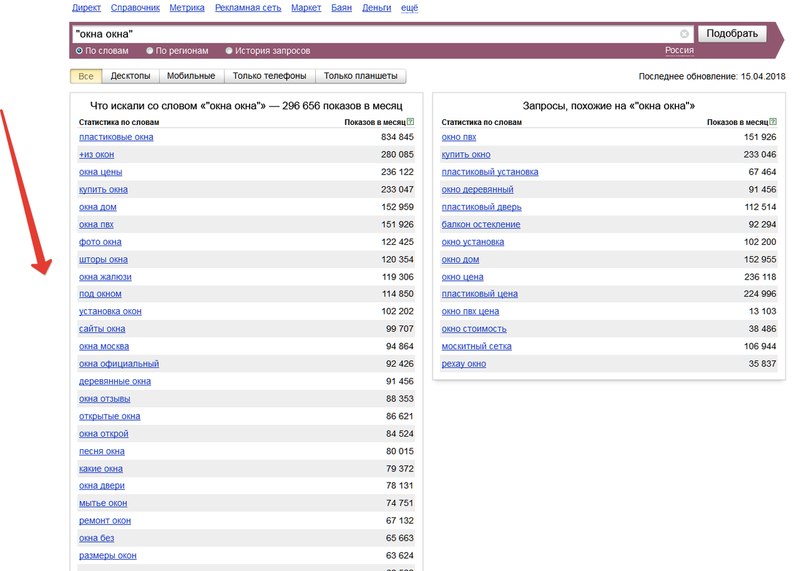807x571 pixels.
Task: Open the 'окна москва' query link
Action: click(103, 347)
